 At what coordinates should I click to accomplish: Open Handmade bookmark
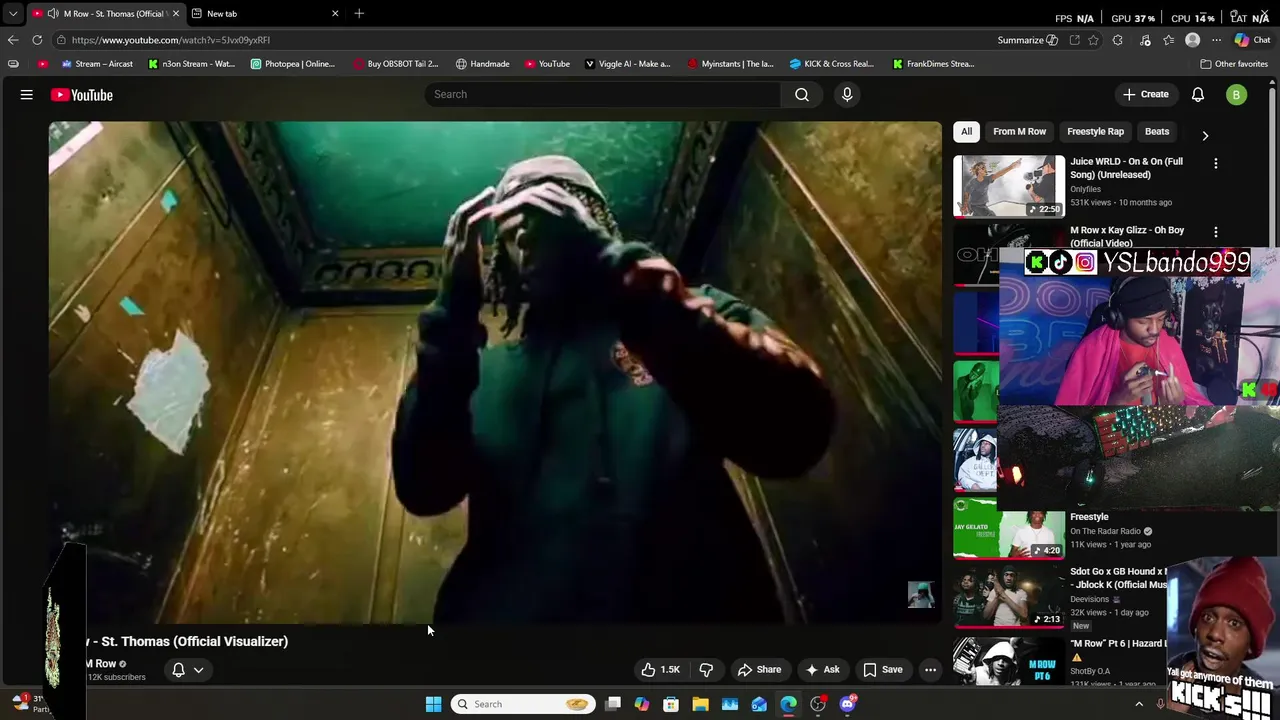(x=482, y=64)
